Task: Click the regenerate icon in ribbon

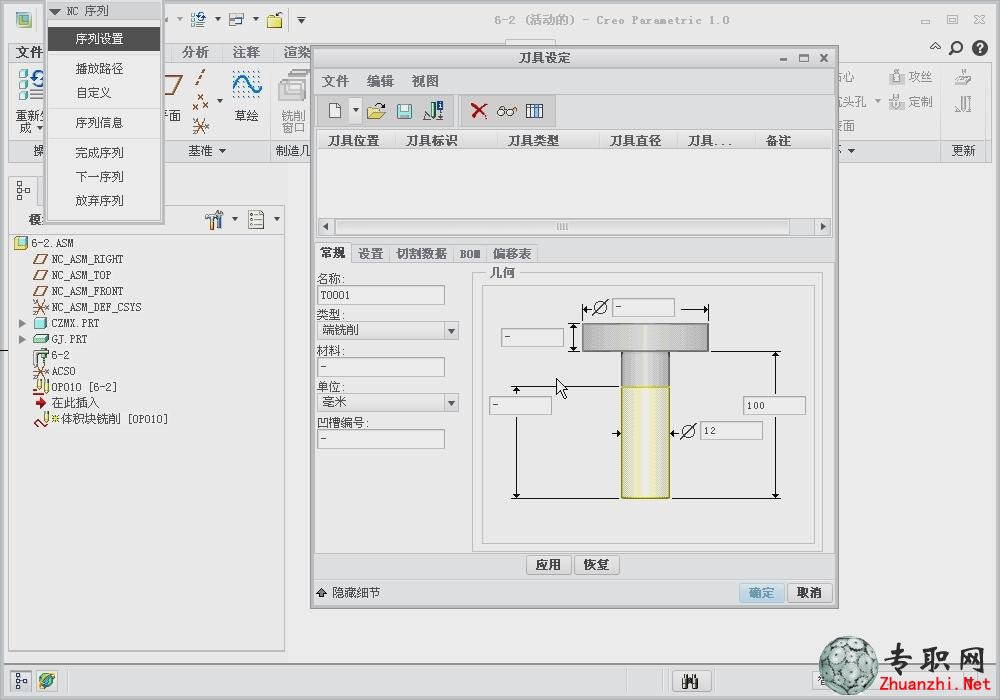Action: (31, 85)
